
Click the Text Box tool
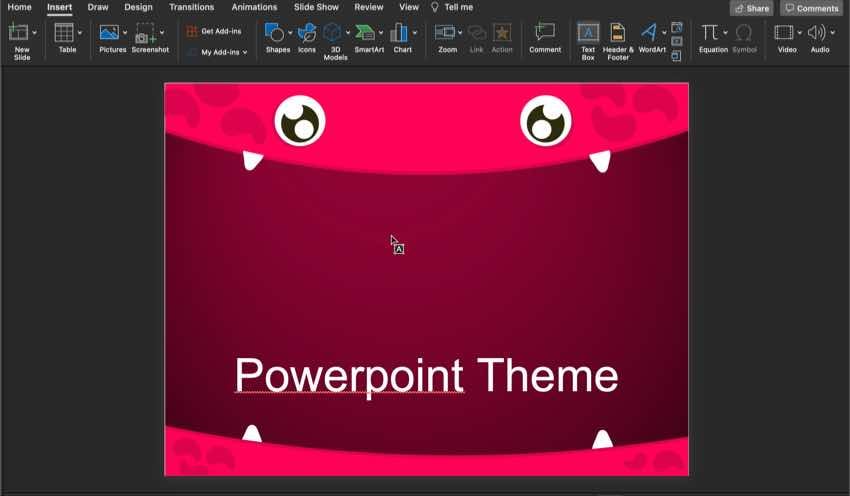point(588,33)
